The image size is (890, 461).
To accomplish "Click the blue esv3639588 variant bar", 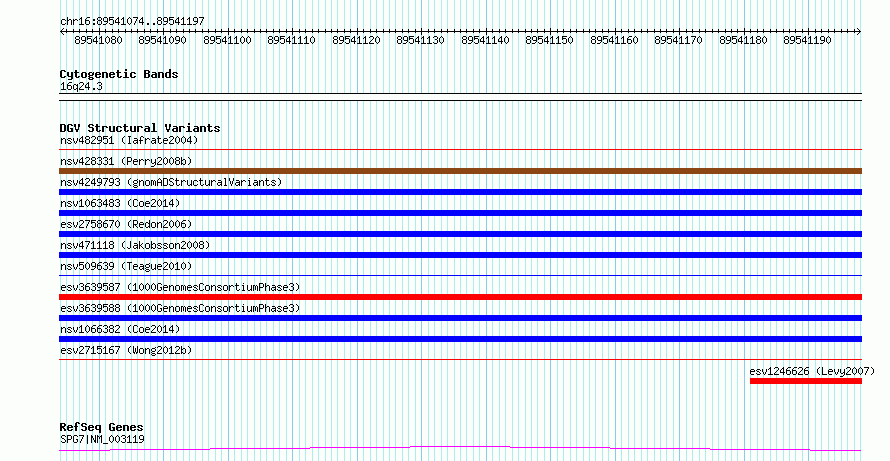I will pyautogui.click(x=460, y=318).
